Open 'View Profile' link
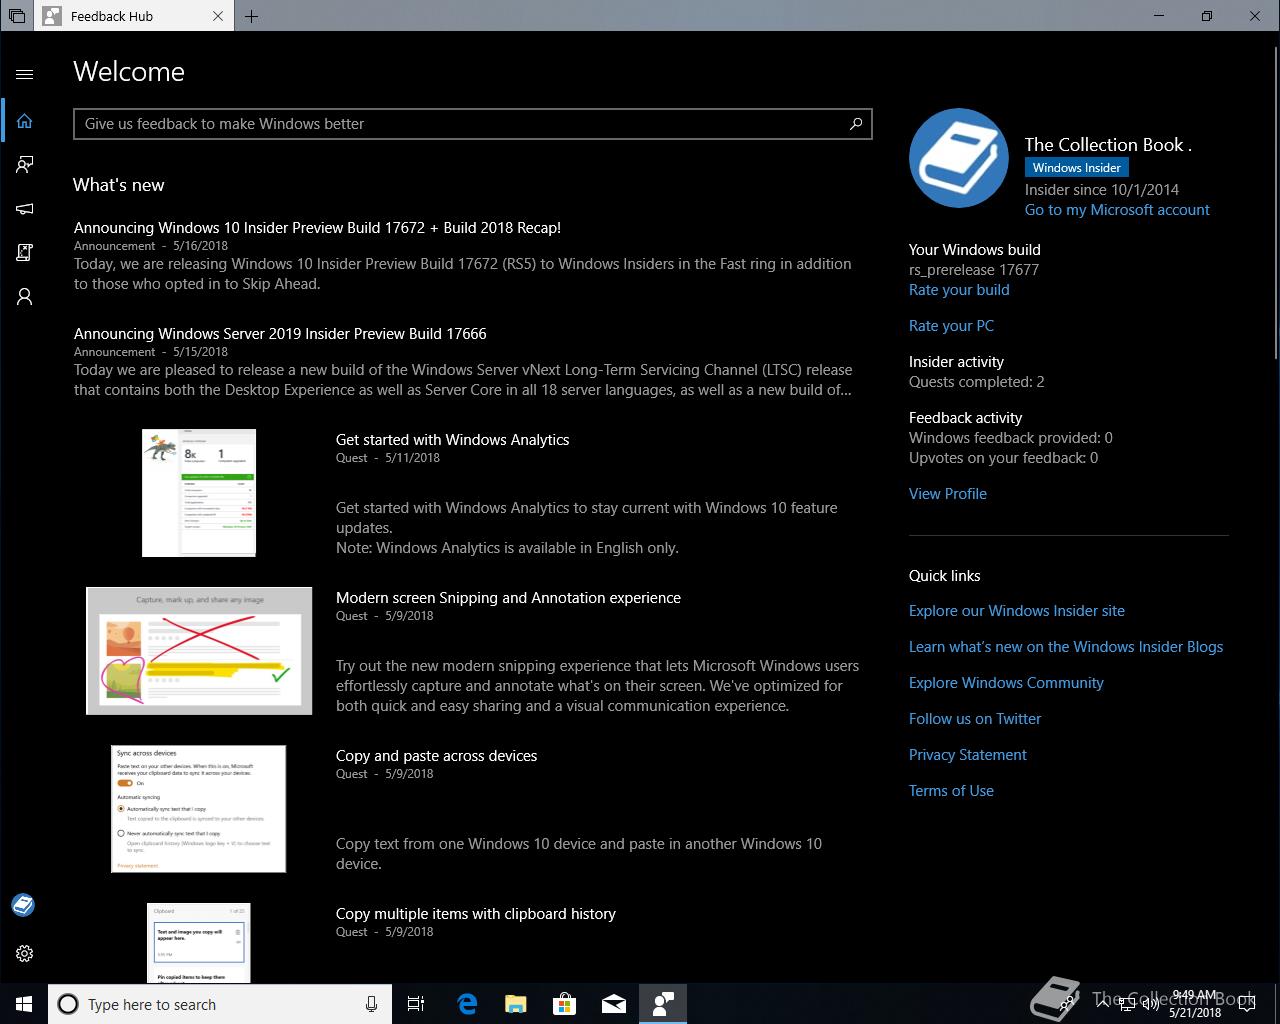The image size is (1280, 1024). [947, 494]
